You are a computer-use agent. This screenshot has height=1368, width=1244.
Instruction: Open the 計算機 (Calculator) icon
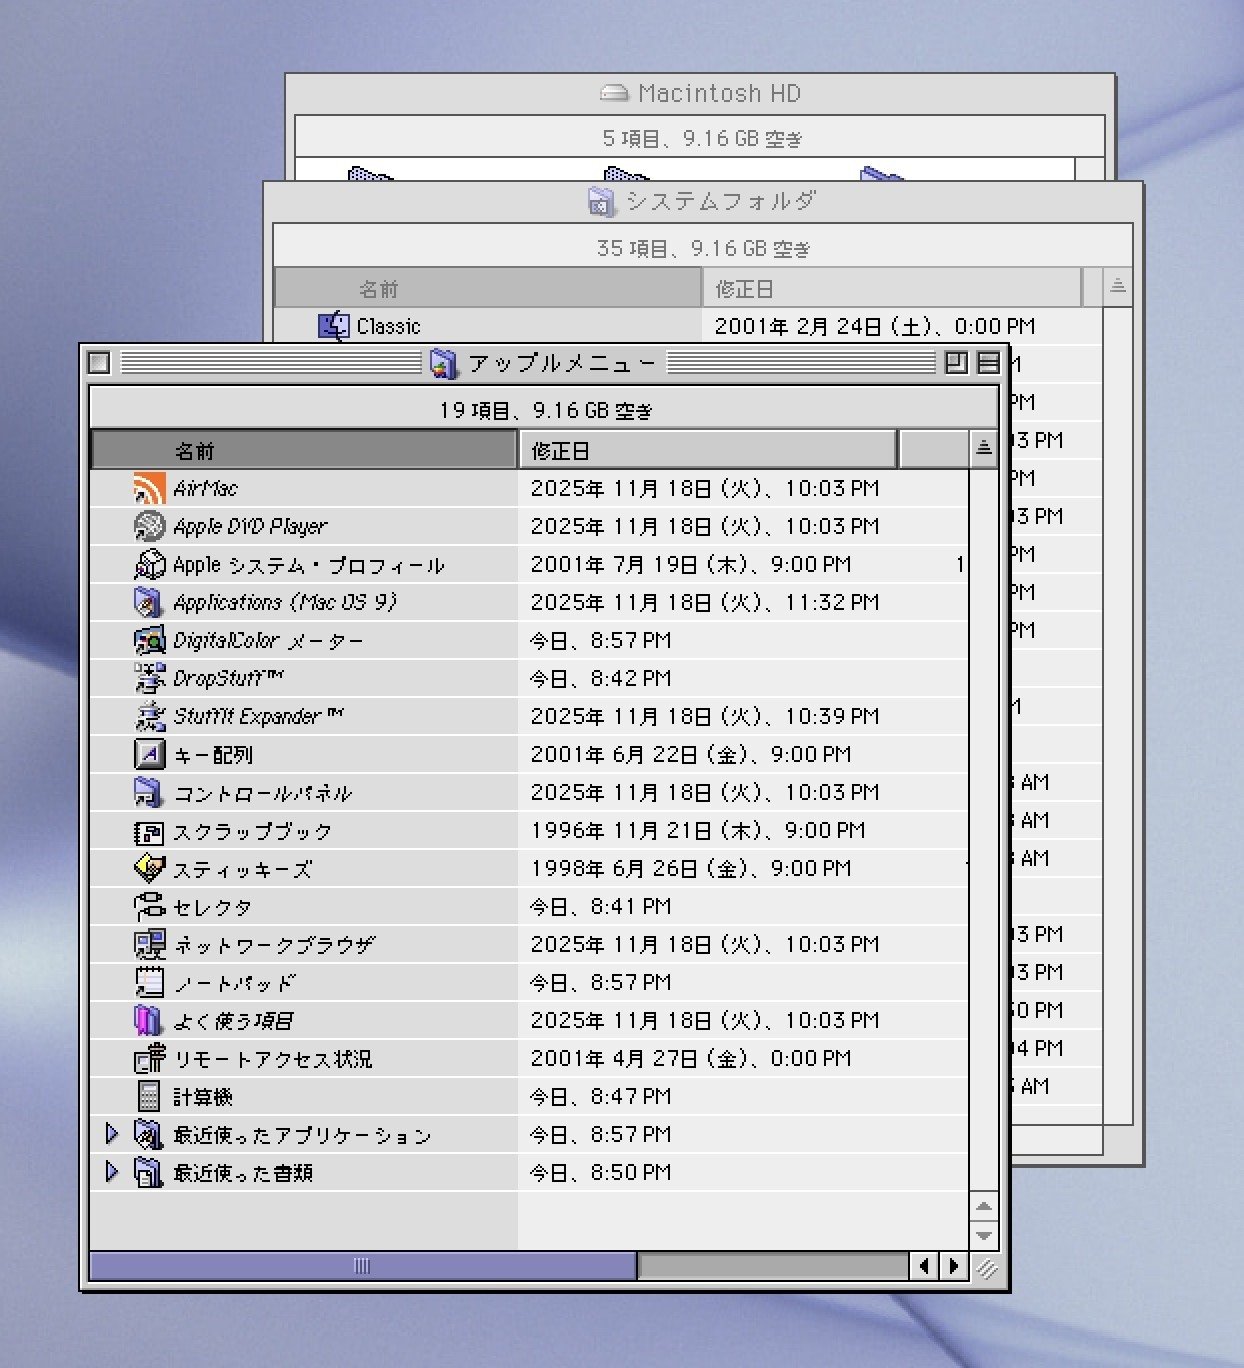[150, 1096]
